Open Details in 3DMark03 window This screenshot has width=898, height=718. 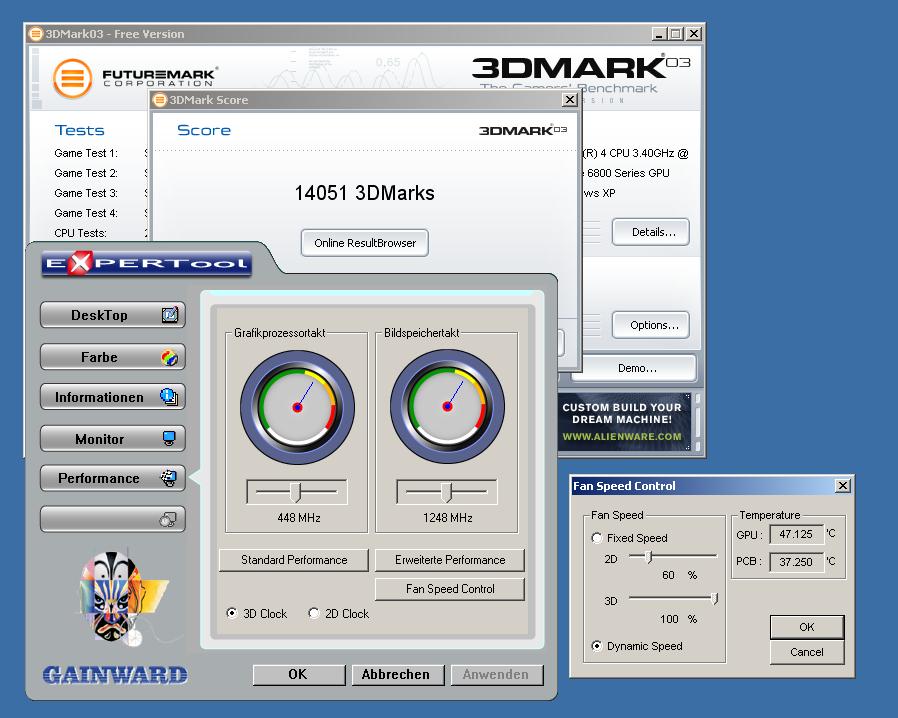tap(651, 232)
